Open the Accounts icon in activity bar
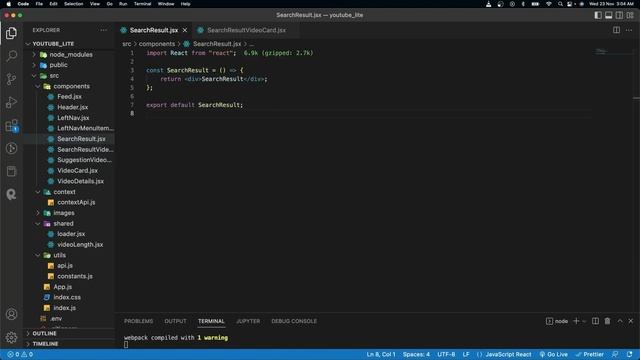640x360 pixels. (x=11, y=314)
